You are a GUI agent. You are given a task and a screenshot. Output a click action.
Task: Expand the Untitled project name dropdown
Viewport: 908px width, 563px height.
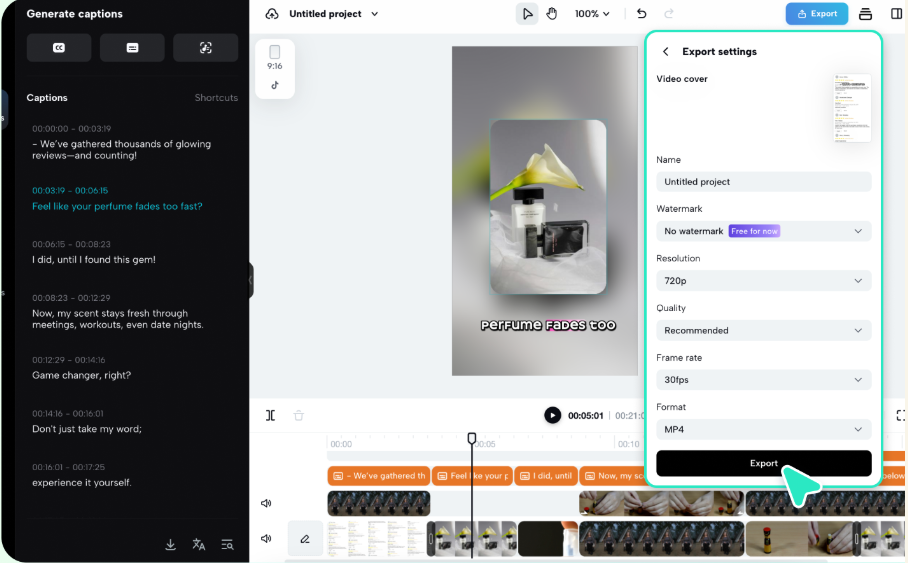pyautogui.click(x=375, y=14)
